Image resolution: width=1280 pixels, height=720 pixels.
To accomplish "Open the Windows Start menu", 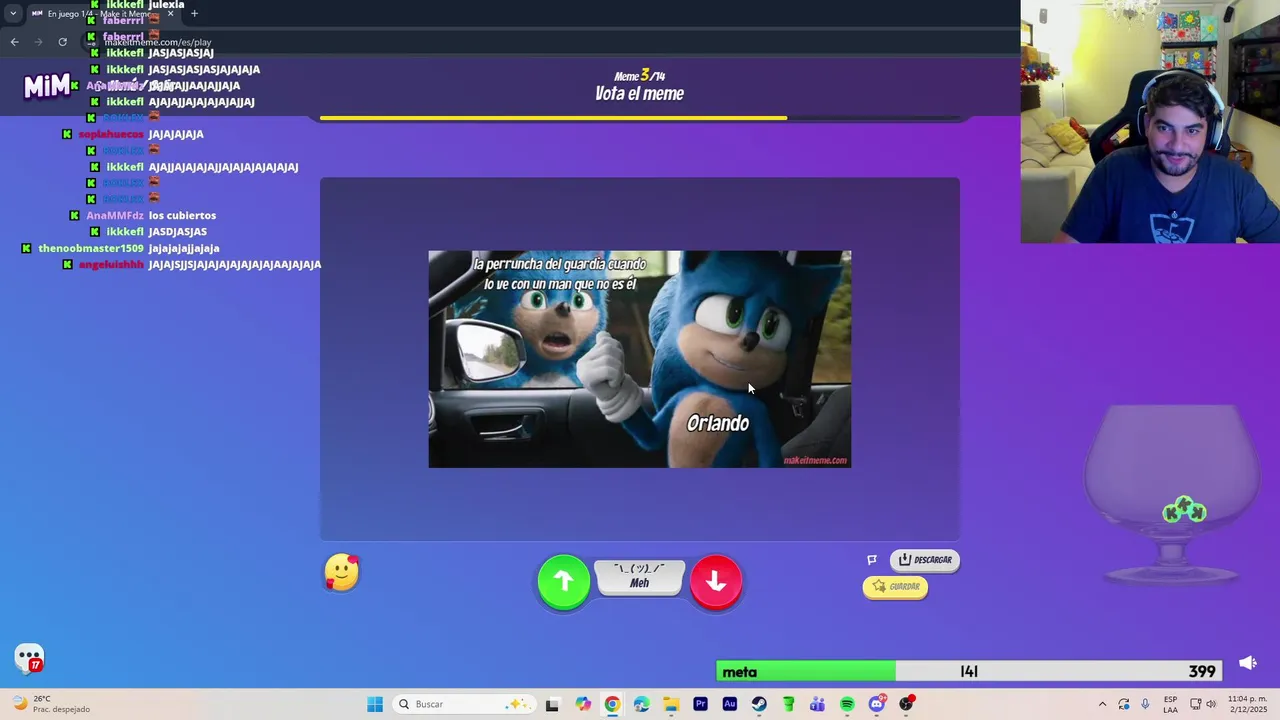I will point(375,704).
